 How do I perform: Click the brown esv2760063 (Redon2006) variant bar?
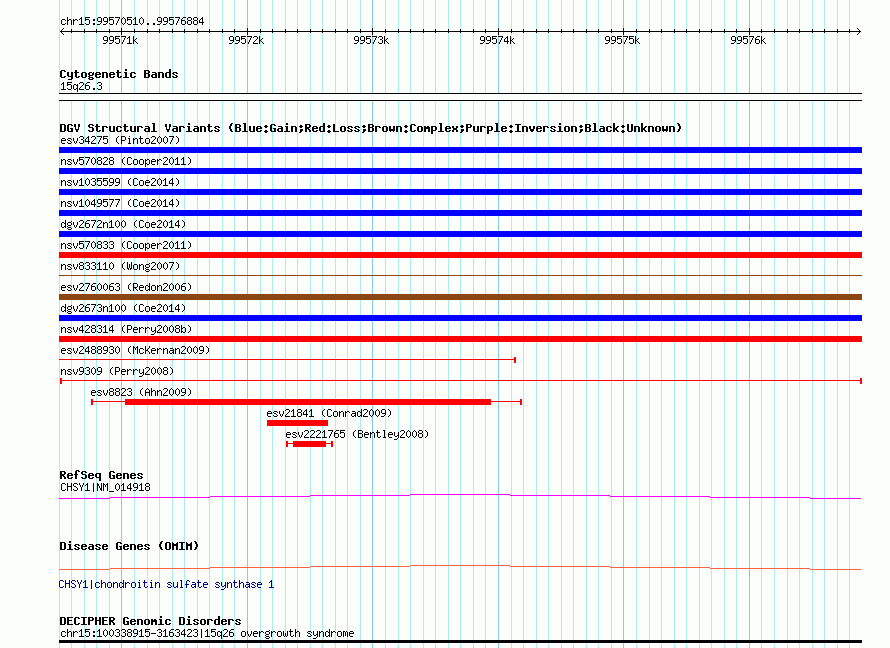(x=460, y=297)
